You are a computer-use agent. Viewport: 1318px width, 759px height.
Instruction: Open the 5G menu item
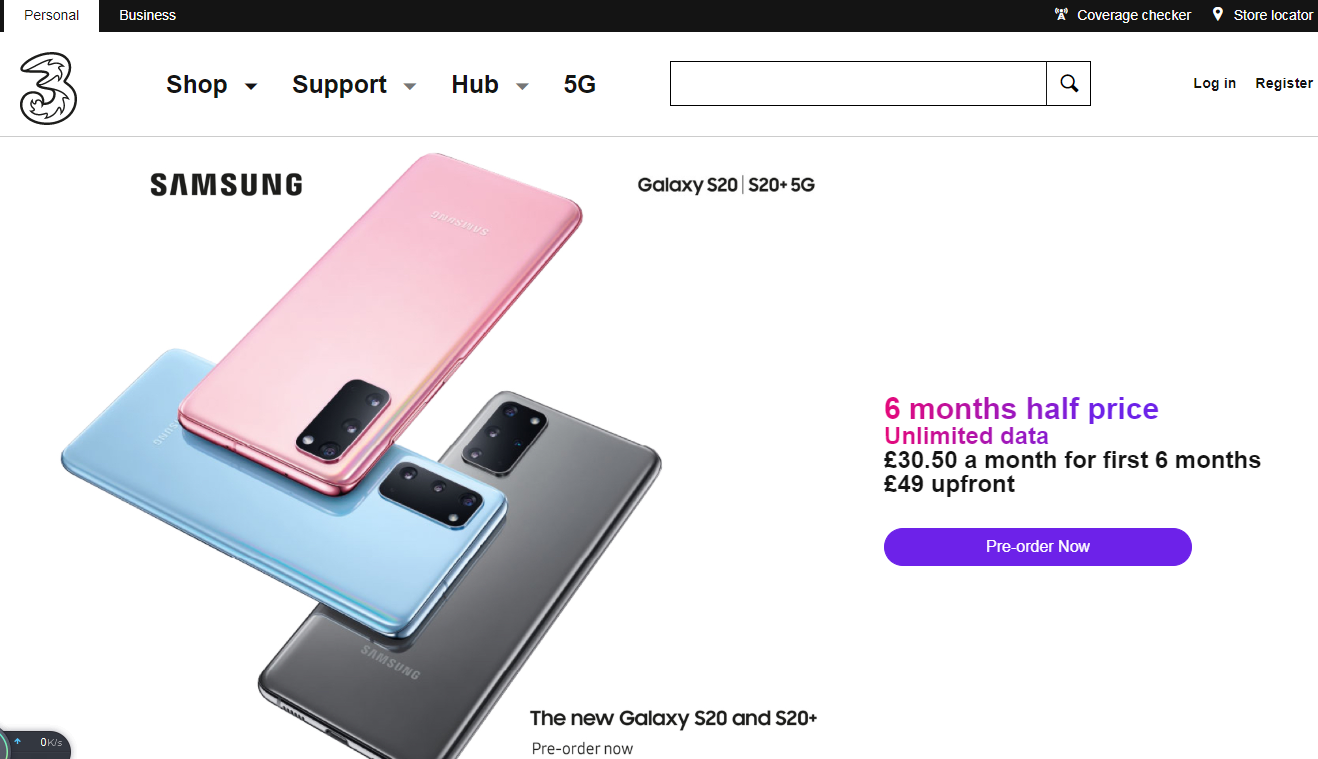click(580, 85)
